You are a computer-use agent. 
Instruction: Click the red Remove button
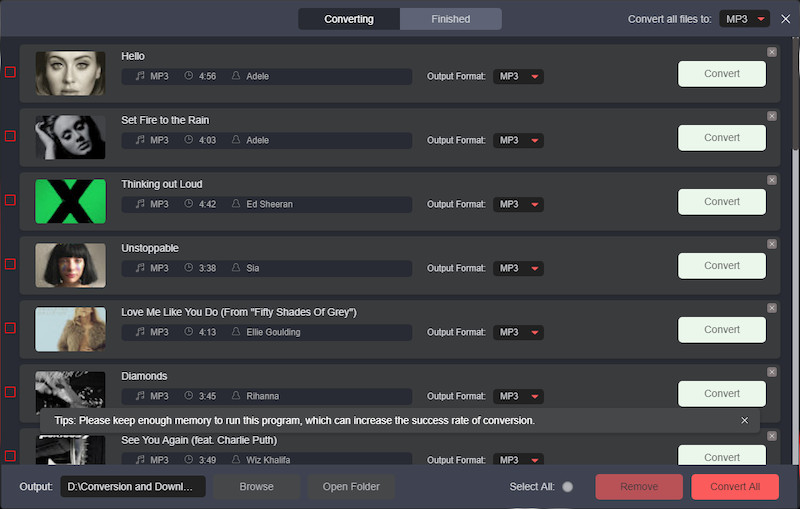click(639, 487)
